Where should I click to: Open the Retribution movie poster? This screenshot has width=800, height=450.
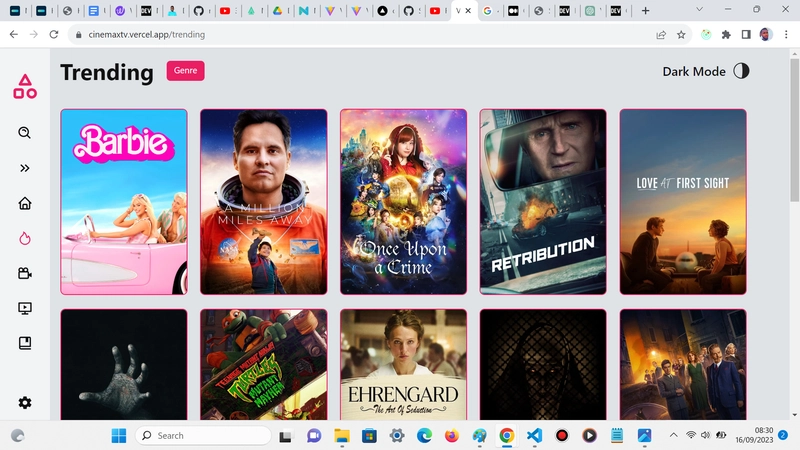point(543,202)
